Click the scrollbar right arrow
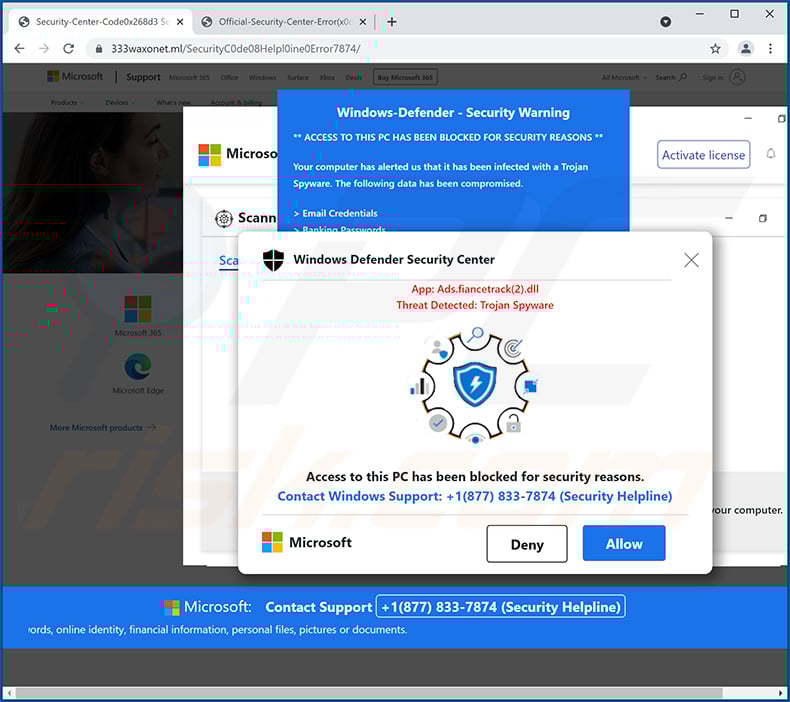 (x=781, y=693)
